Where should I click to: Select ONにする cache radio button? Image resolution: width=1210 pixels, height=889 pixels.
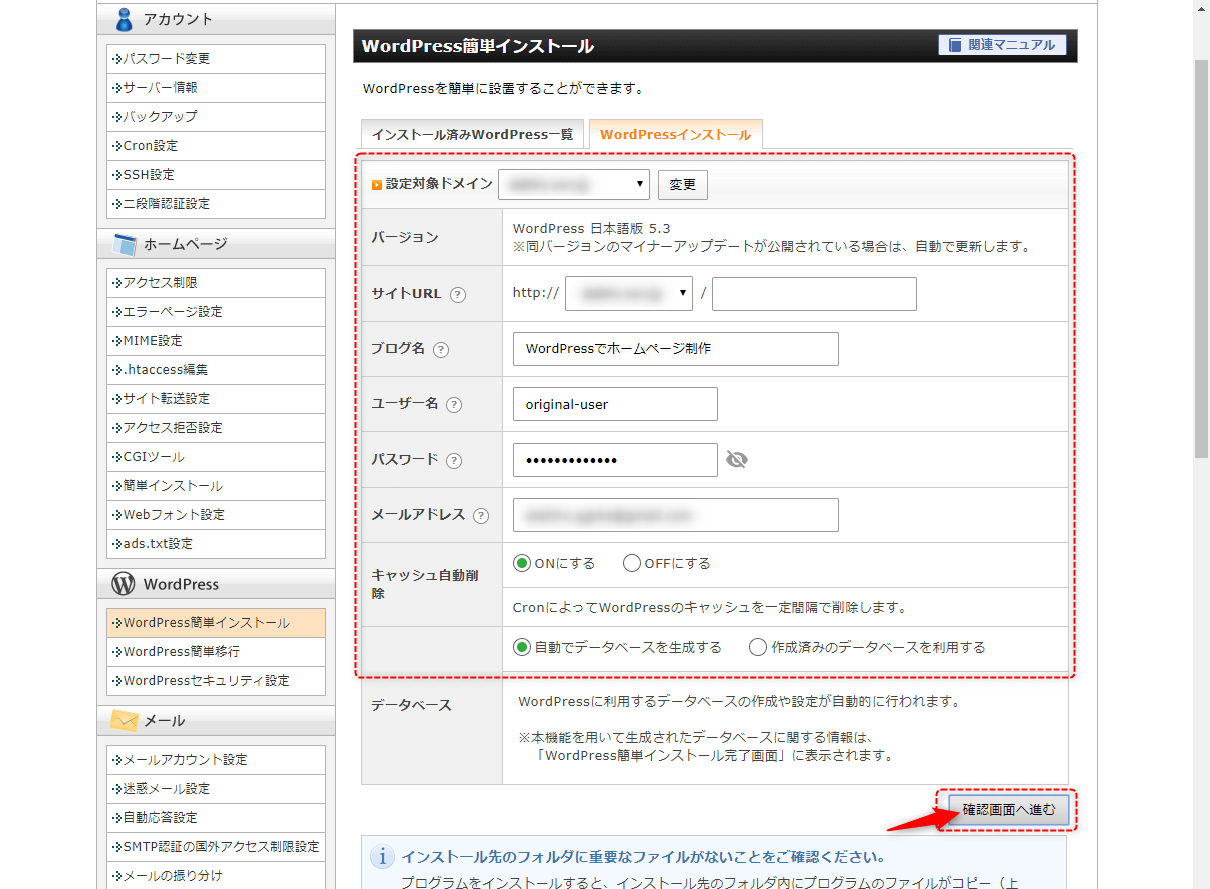pyautogui.click(x=521, y=563)
